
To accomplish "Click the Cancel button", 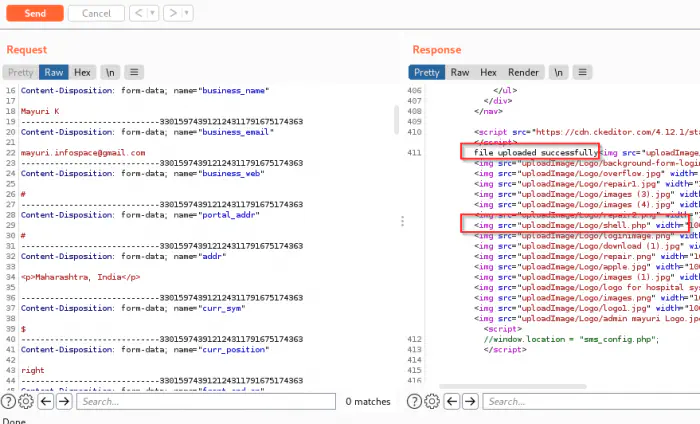I will tap(96, 14).
